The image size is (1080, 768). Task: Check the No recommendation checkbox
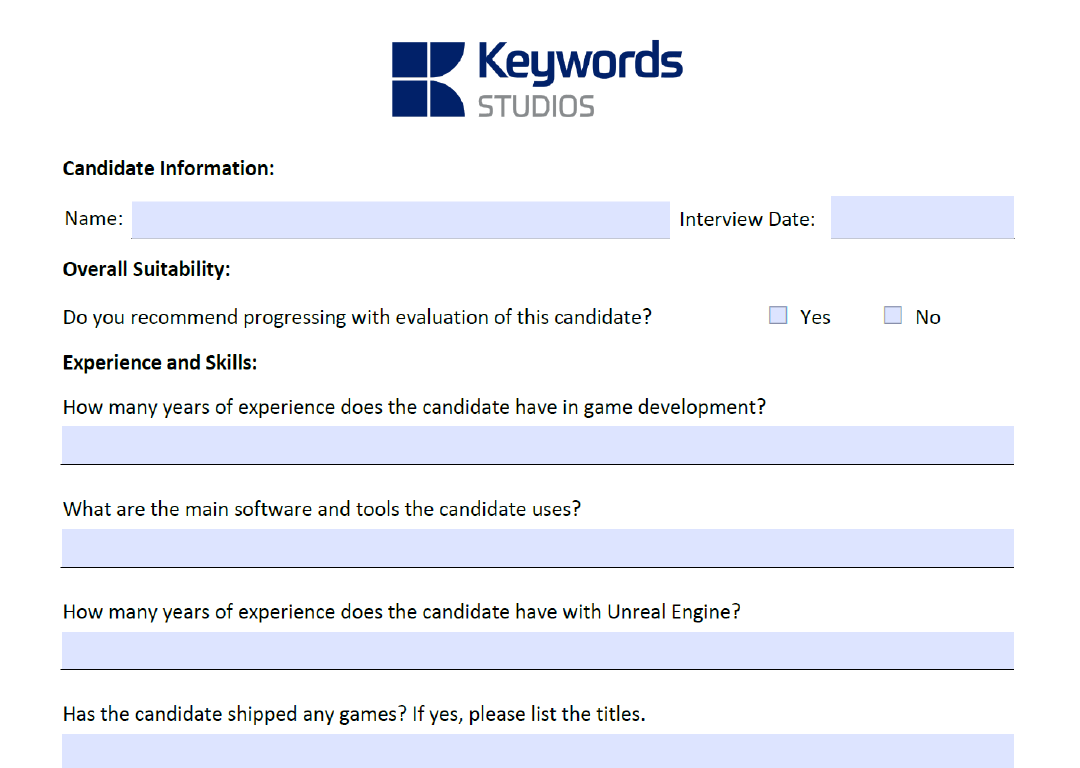pos(893,316)
